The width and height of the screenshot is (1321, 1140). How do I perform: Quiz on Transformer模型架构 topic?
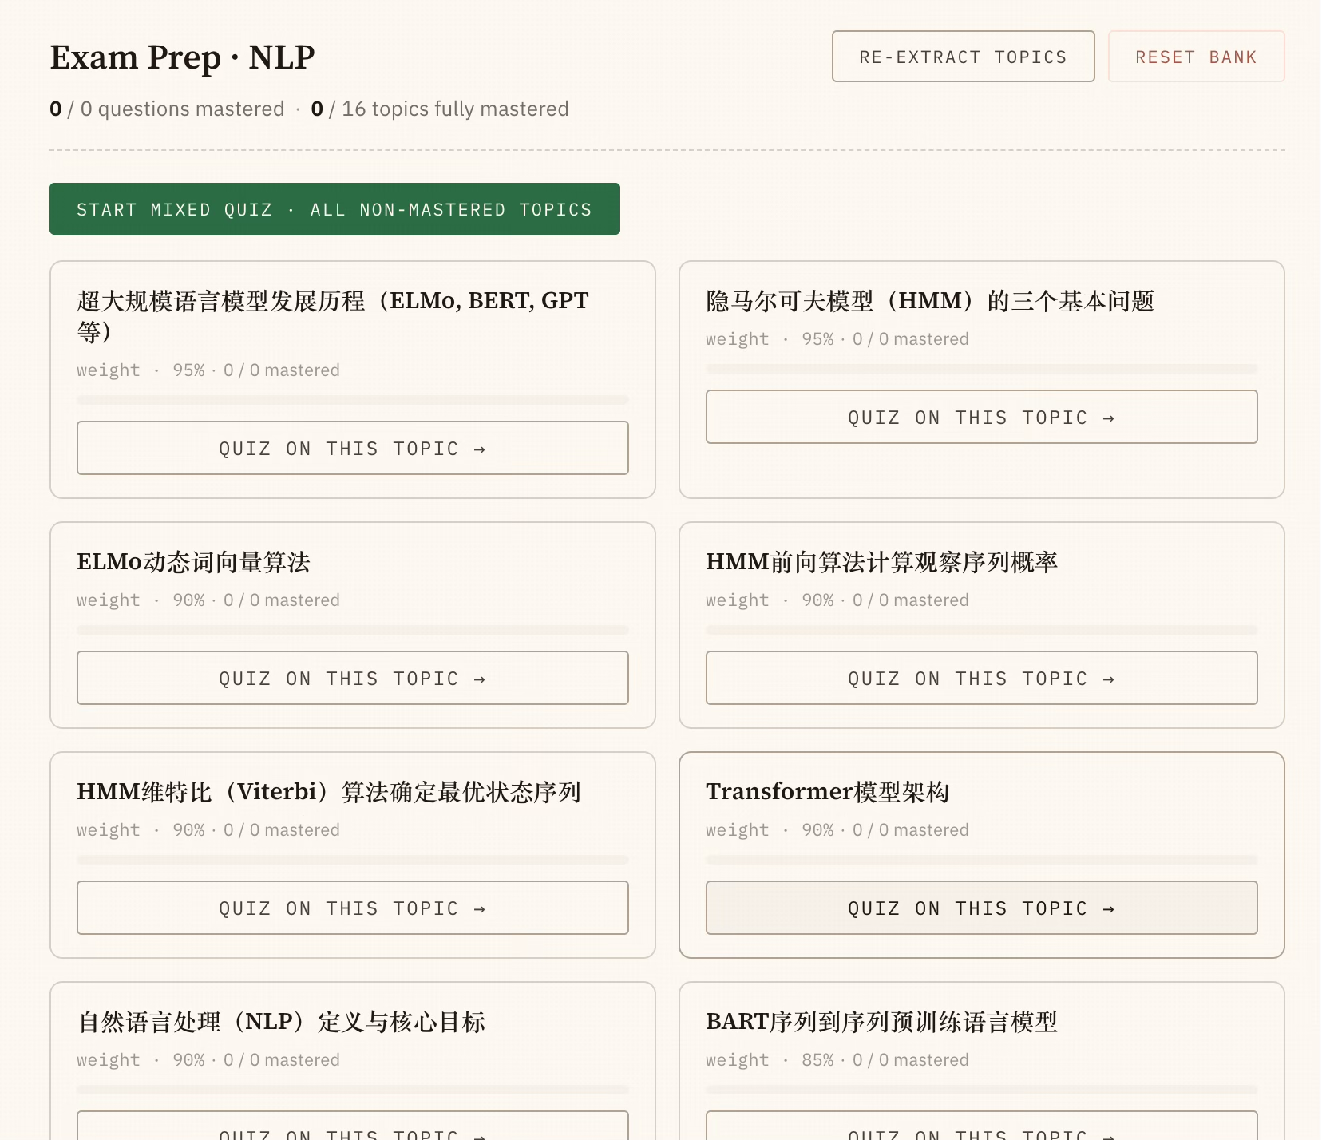click(x=981, y=908)
